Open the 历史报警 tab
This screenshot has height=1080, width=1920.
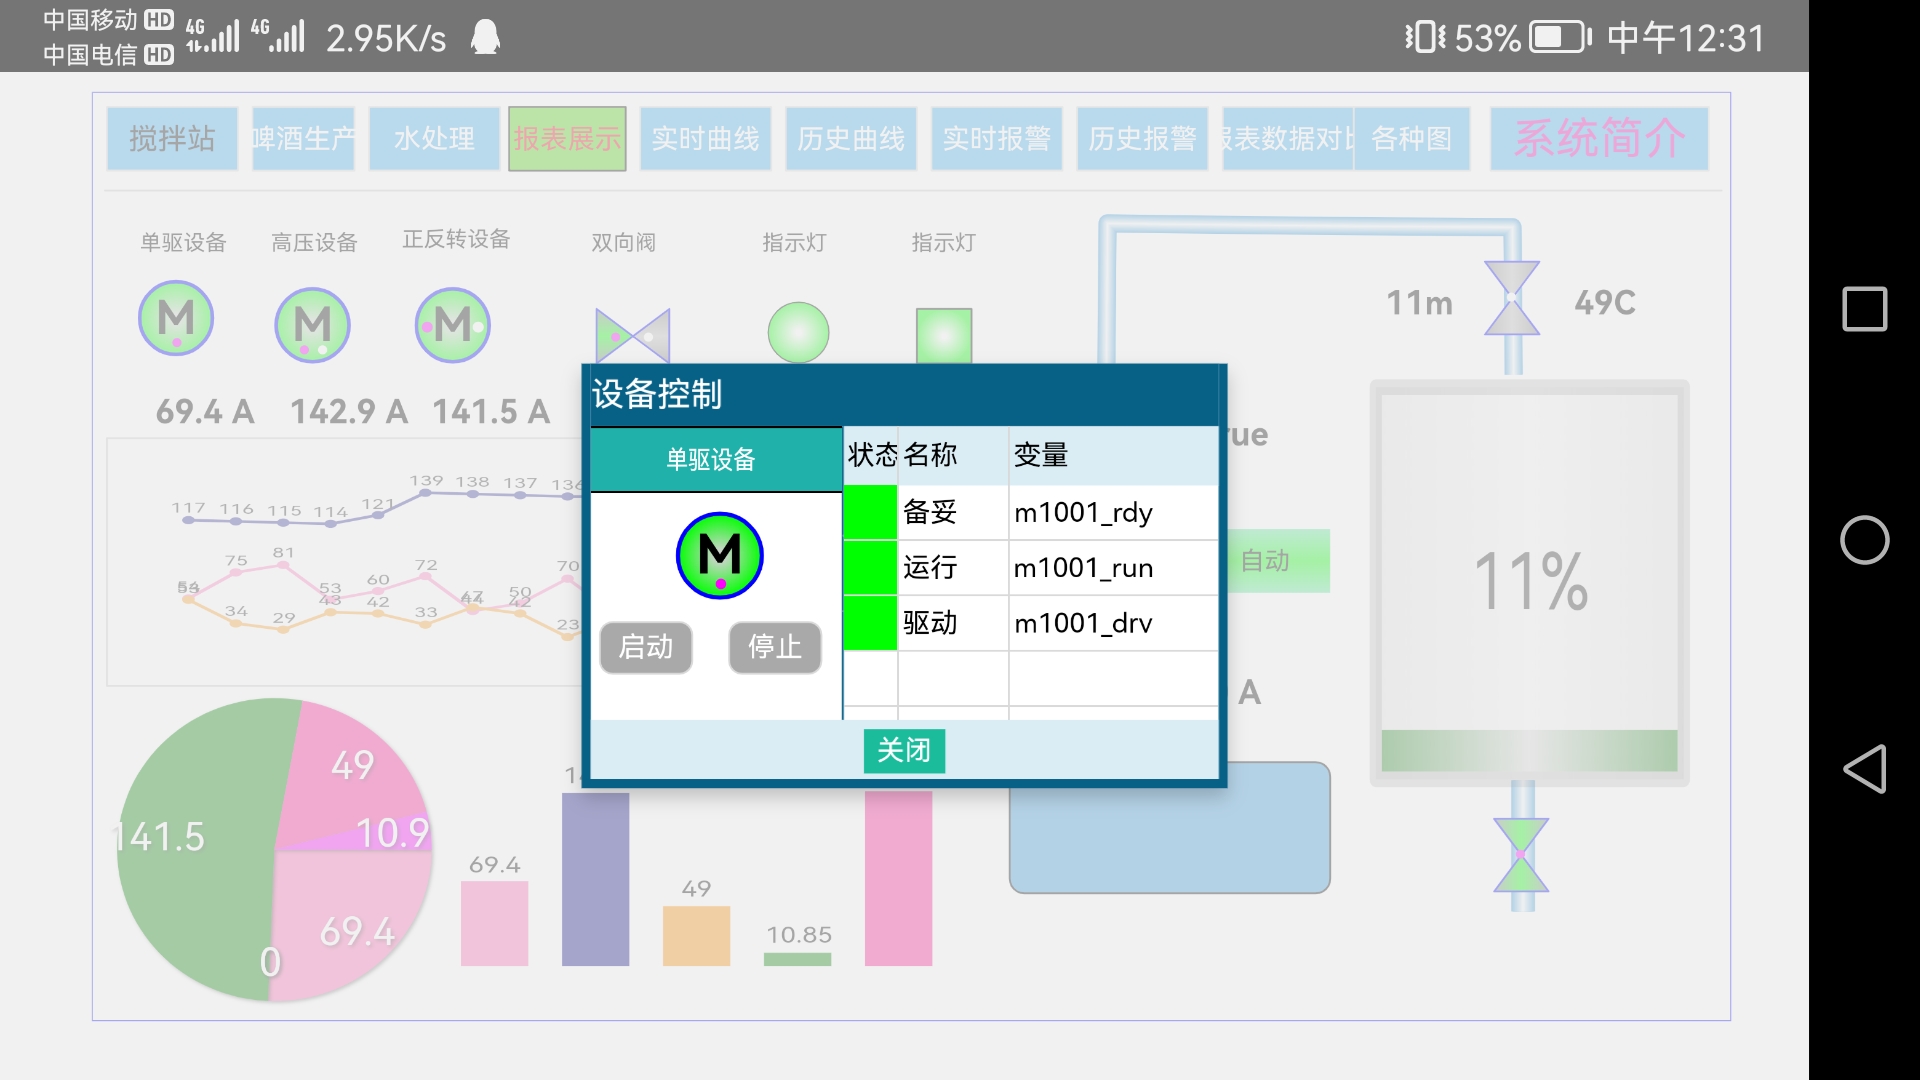(x=1142, y=139)
